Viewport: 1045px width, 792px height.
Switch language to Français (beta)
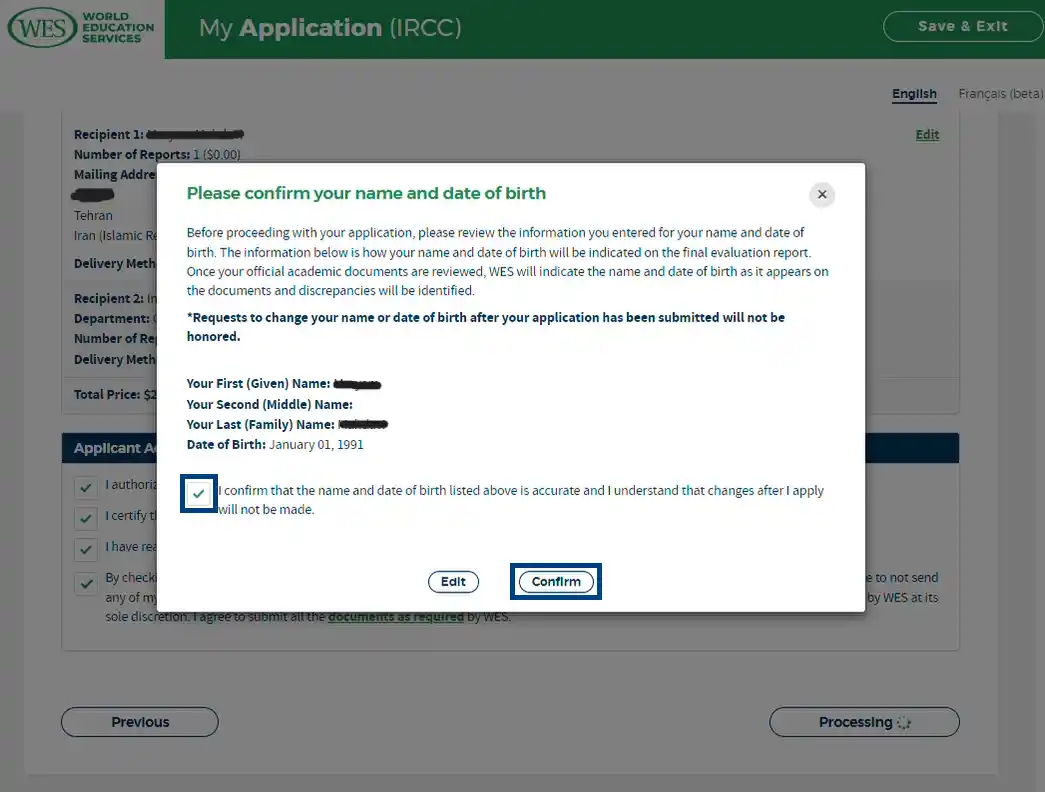(x=1000, y=94)
